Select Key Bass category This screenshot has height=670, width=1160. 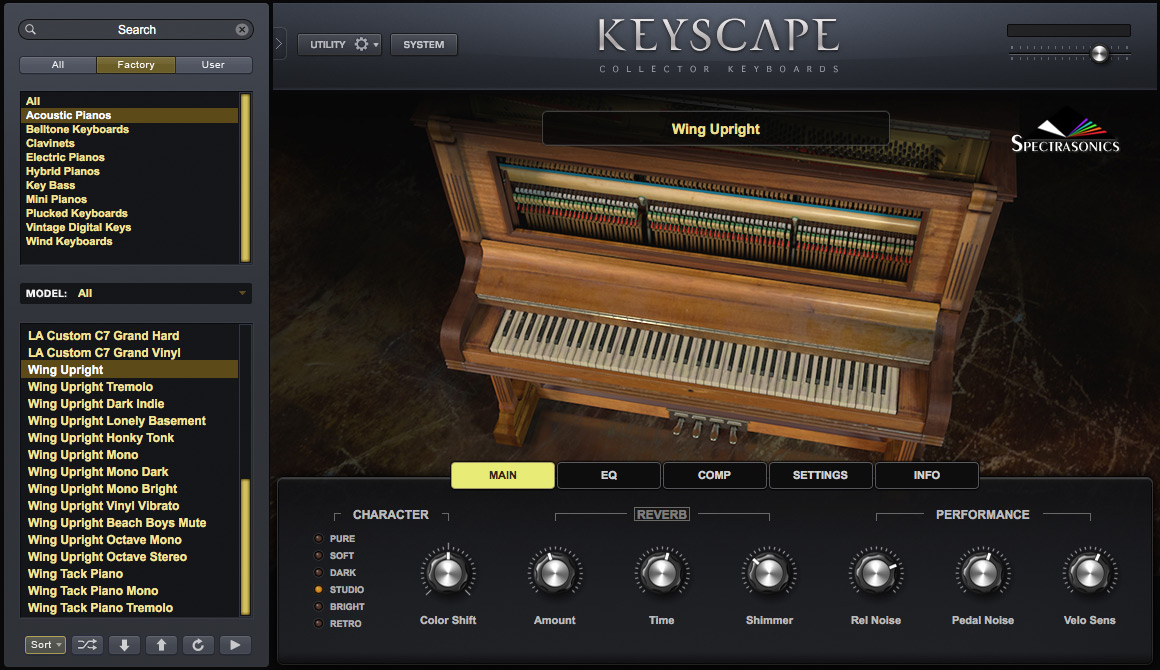[x=129, y=186]
